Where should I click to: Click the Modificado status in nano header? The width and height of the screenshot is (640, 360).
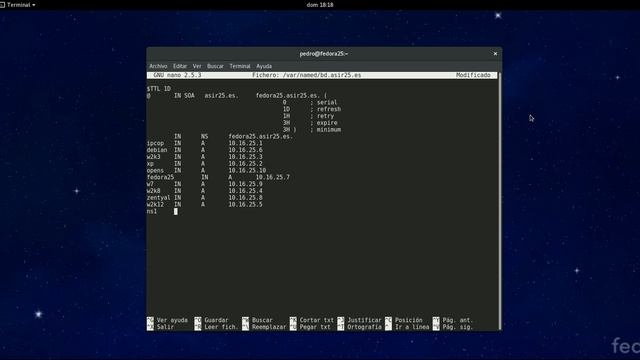473,75
